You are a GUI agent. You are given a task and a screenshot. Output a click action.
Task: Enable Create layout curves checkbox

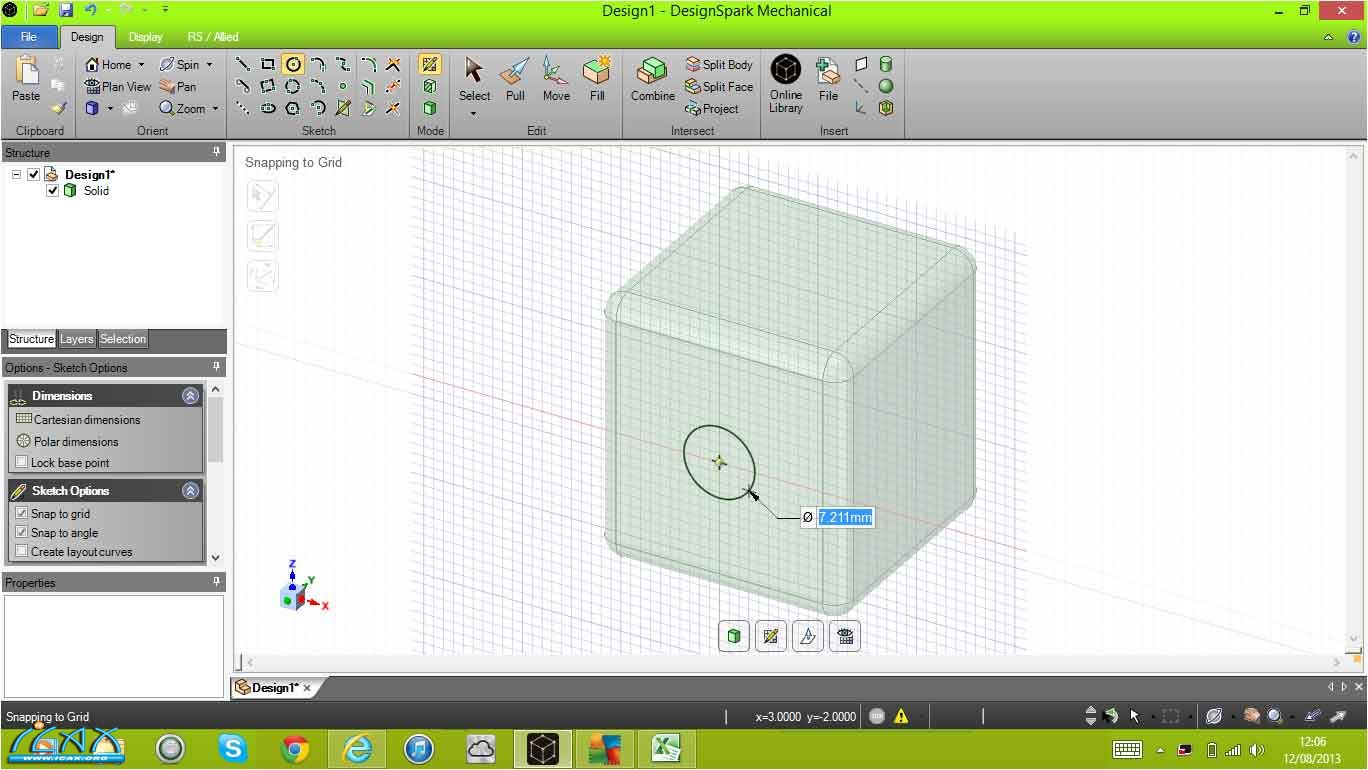22,551
